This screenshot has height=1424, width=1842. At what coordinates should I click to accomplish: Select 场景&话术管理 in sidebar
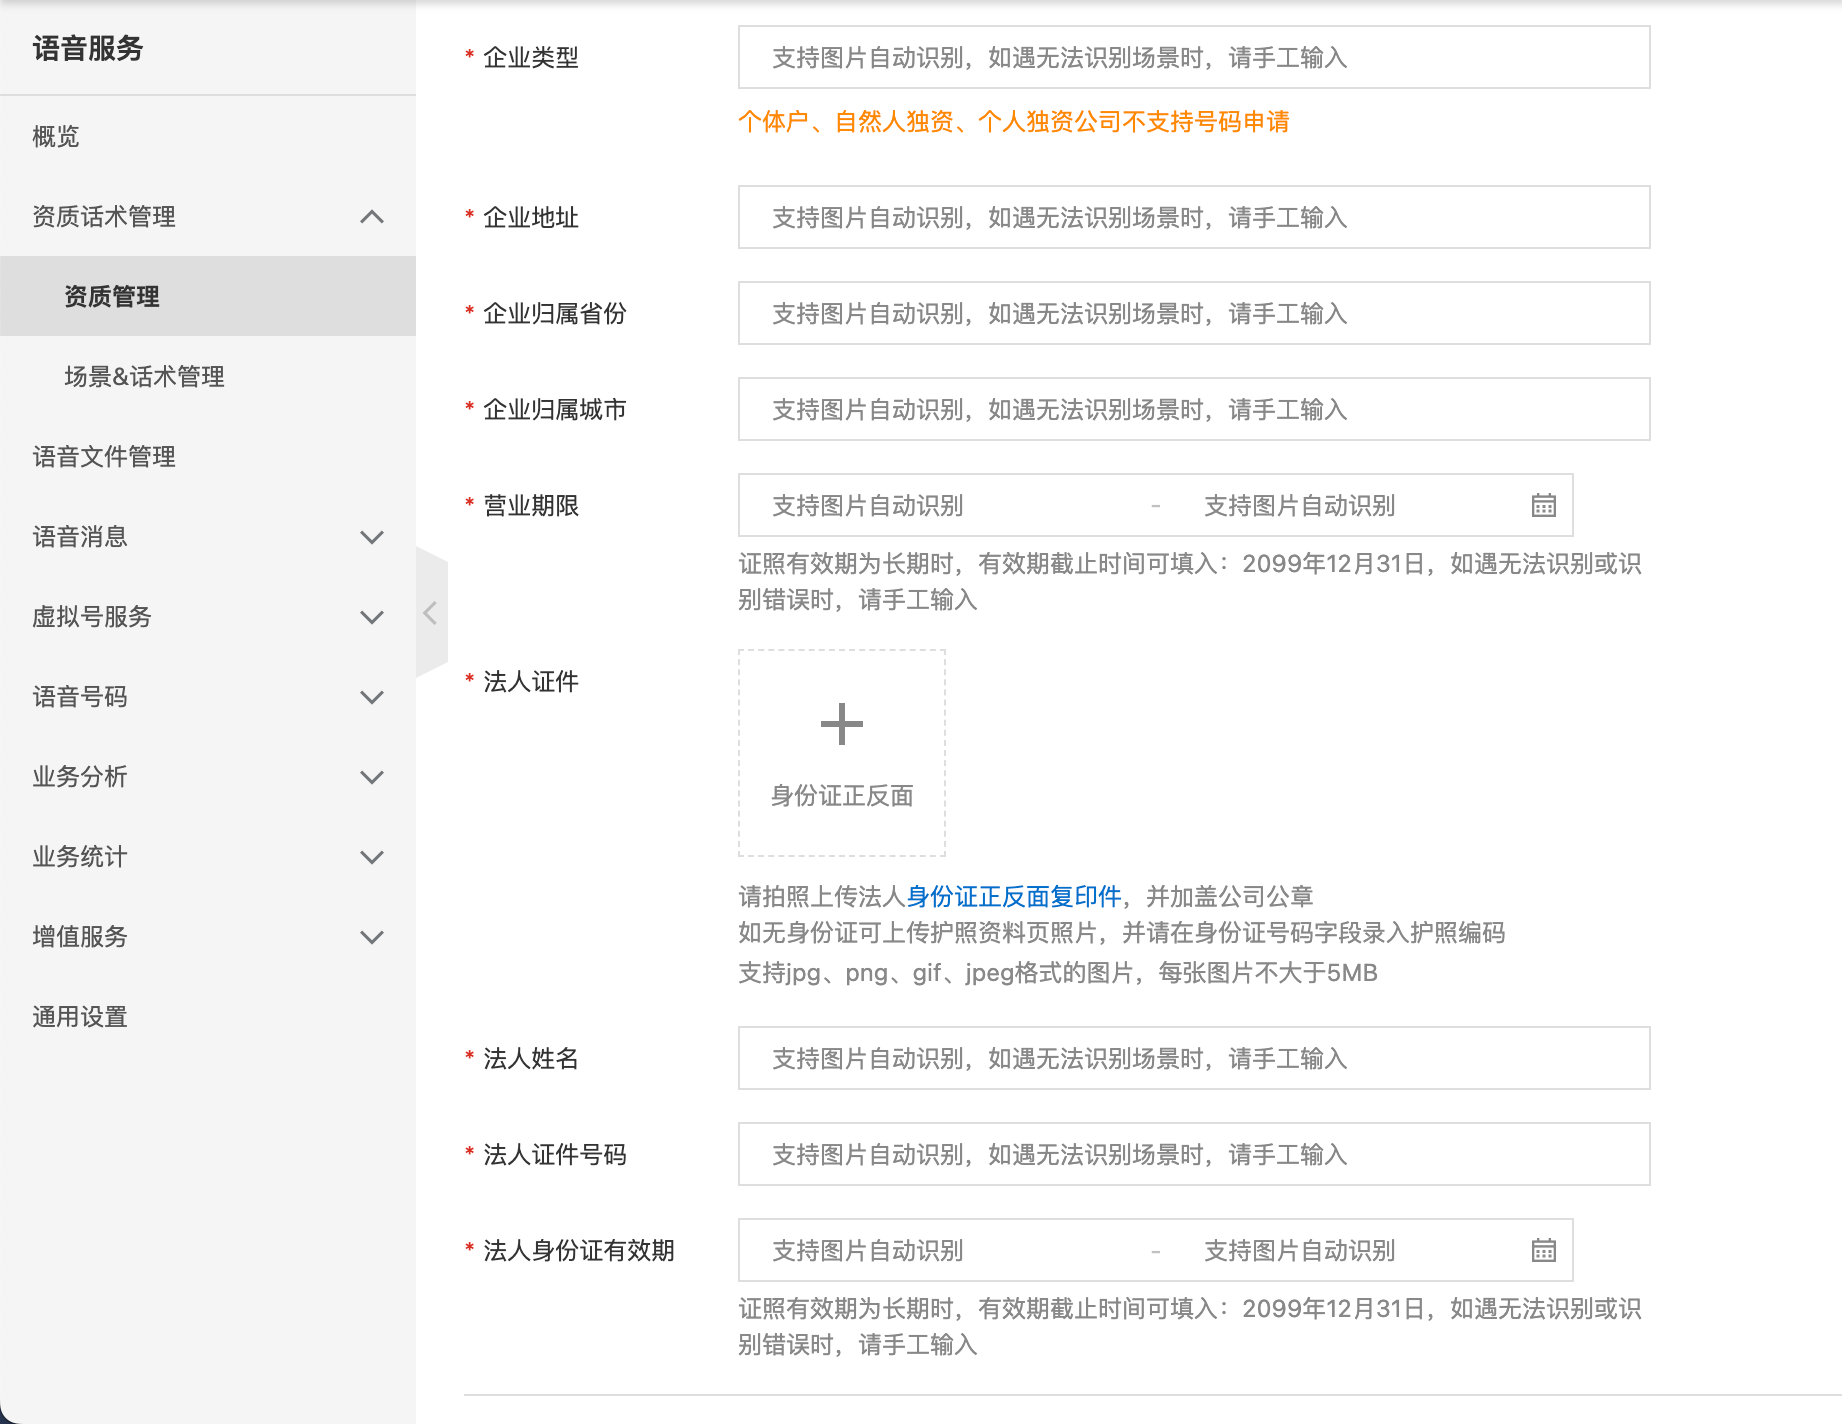[144, 377]
